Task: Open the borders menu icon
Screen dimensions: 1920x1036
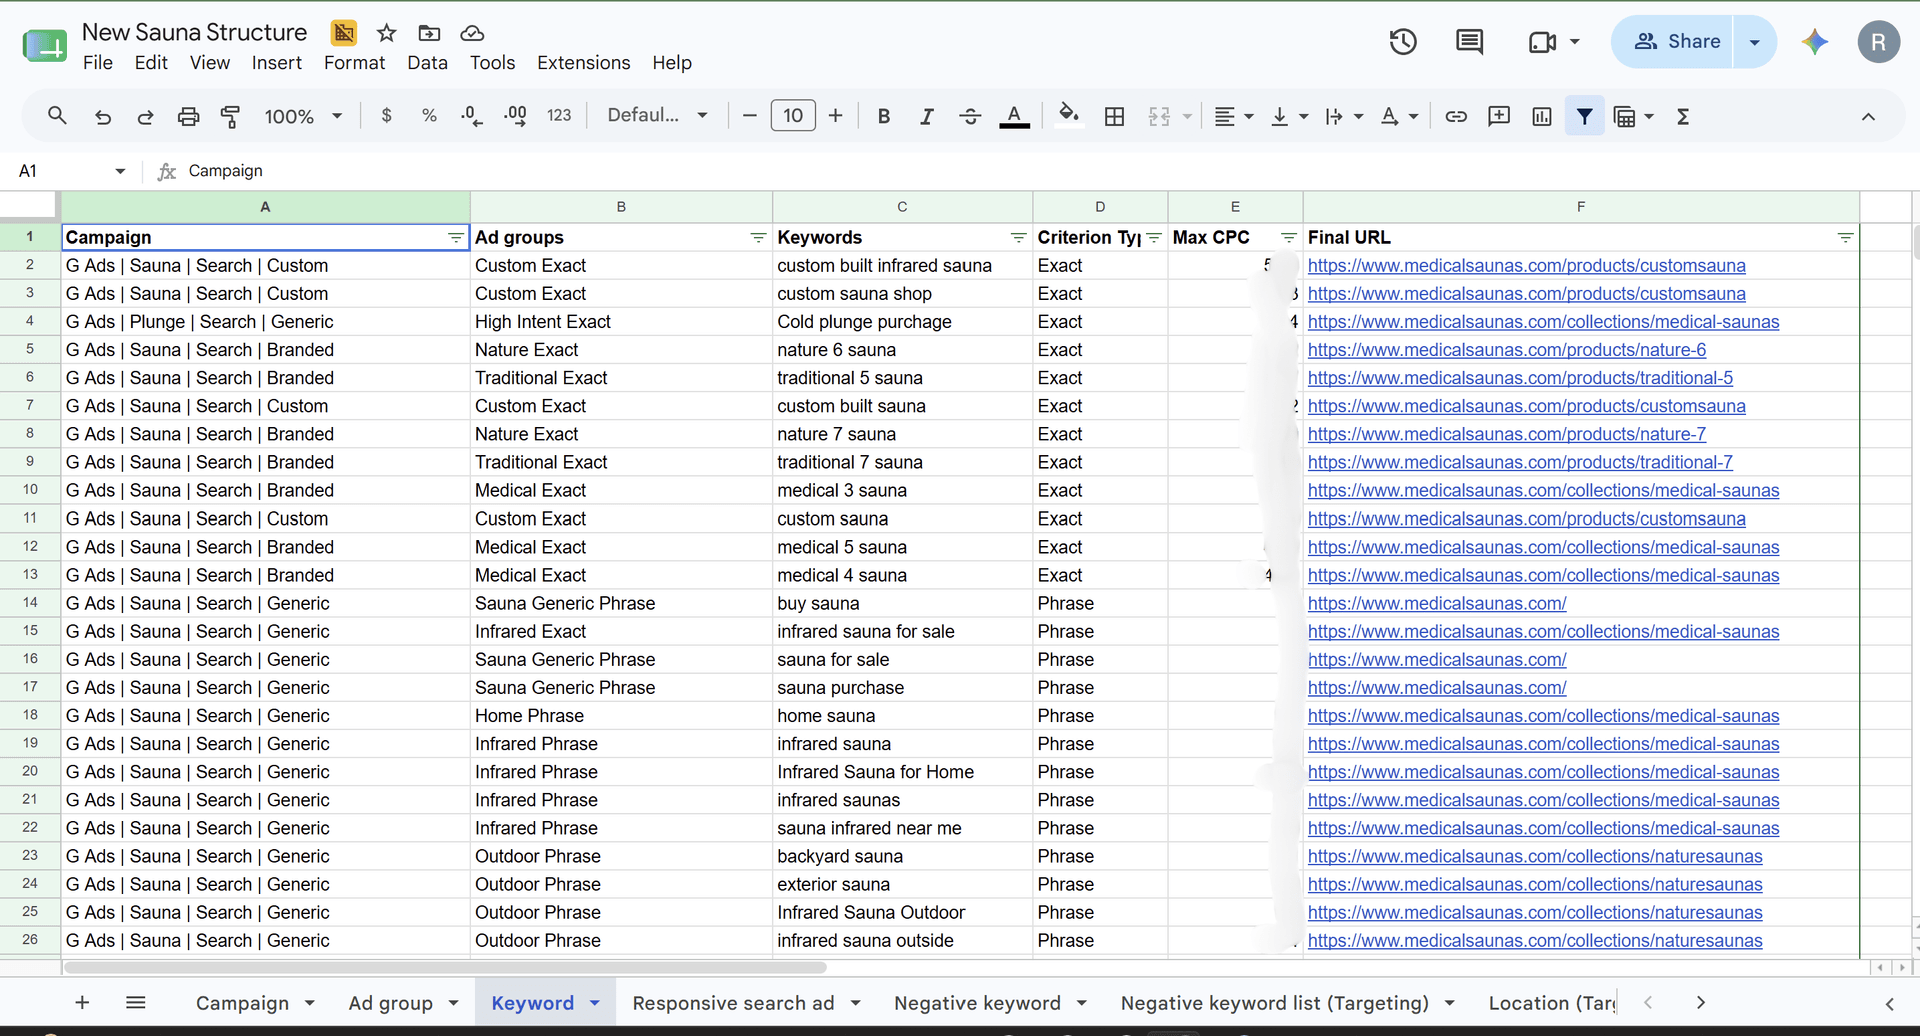Action: 1114,116
